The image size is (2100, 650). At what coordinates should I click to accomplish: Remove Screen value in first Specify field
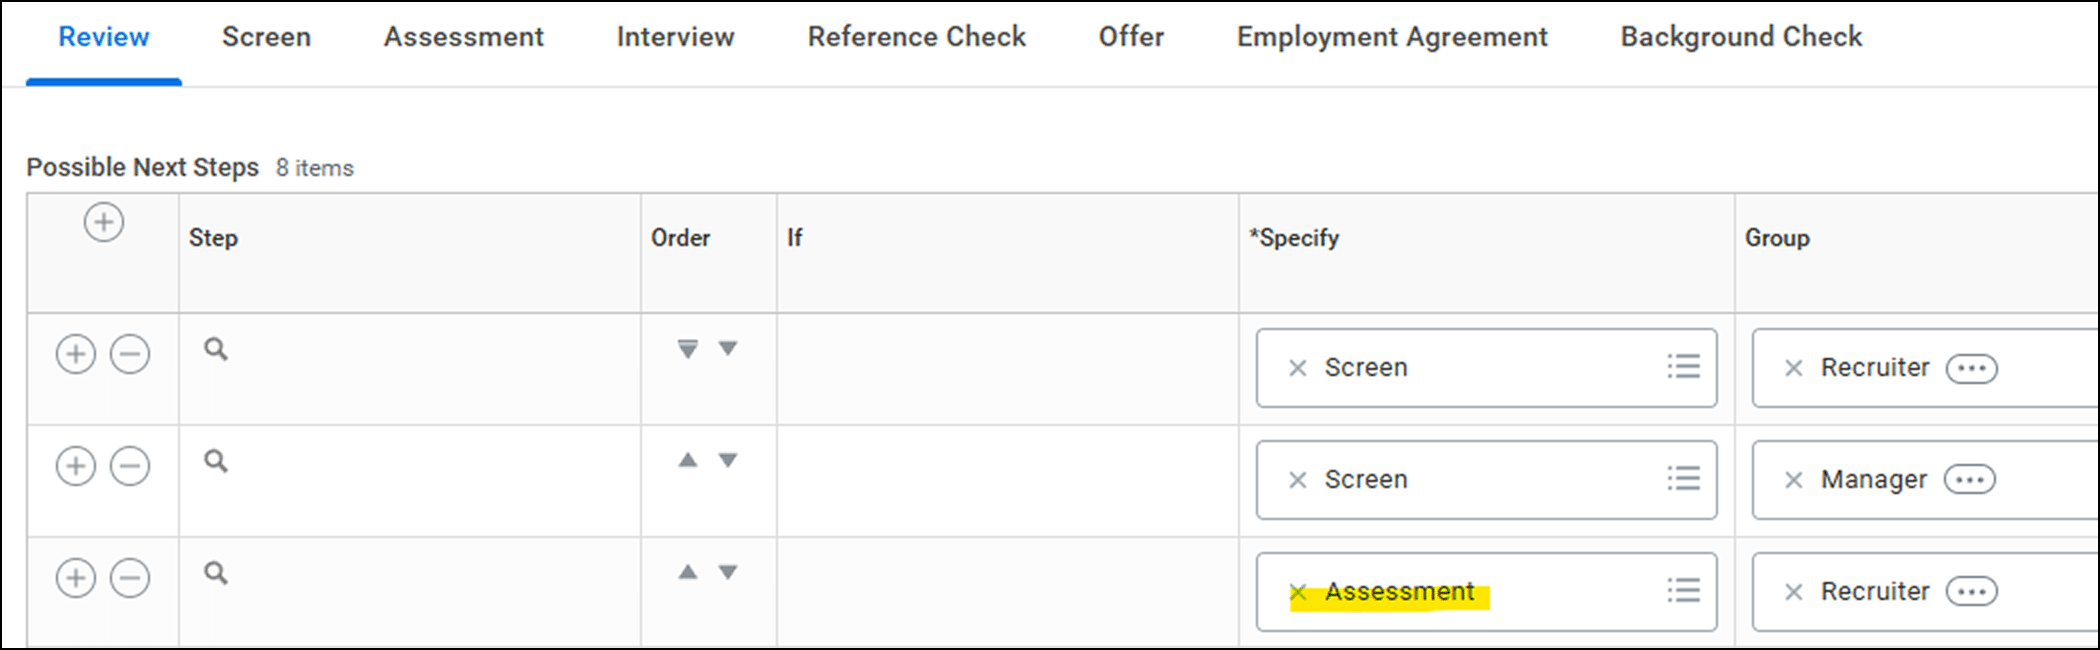point(1297,368)
